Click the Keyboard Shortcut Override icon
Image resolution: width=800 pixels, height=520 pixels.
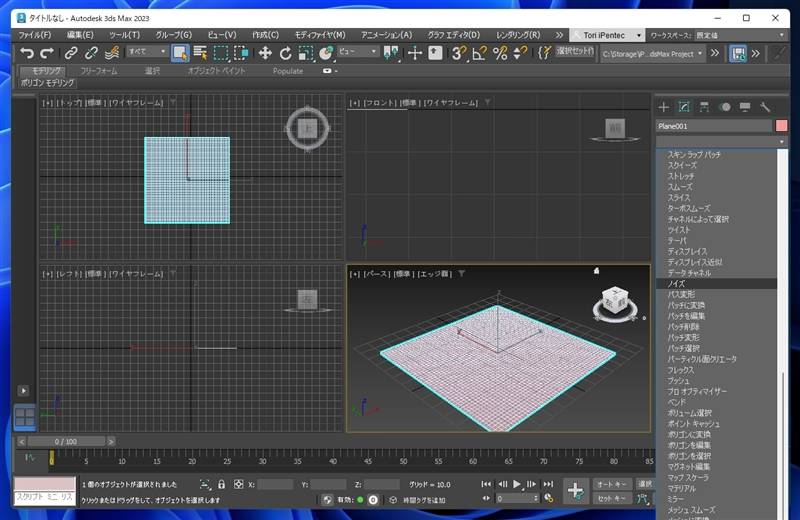click(x=435, y=53)
